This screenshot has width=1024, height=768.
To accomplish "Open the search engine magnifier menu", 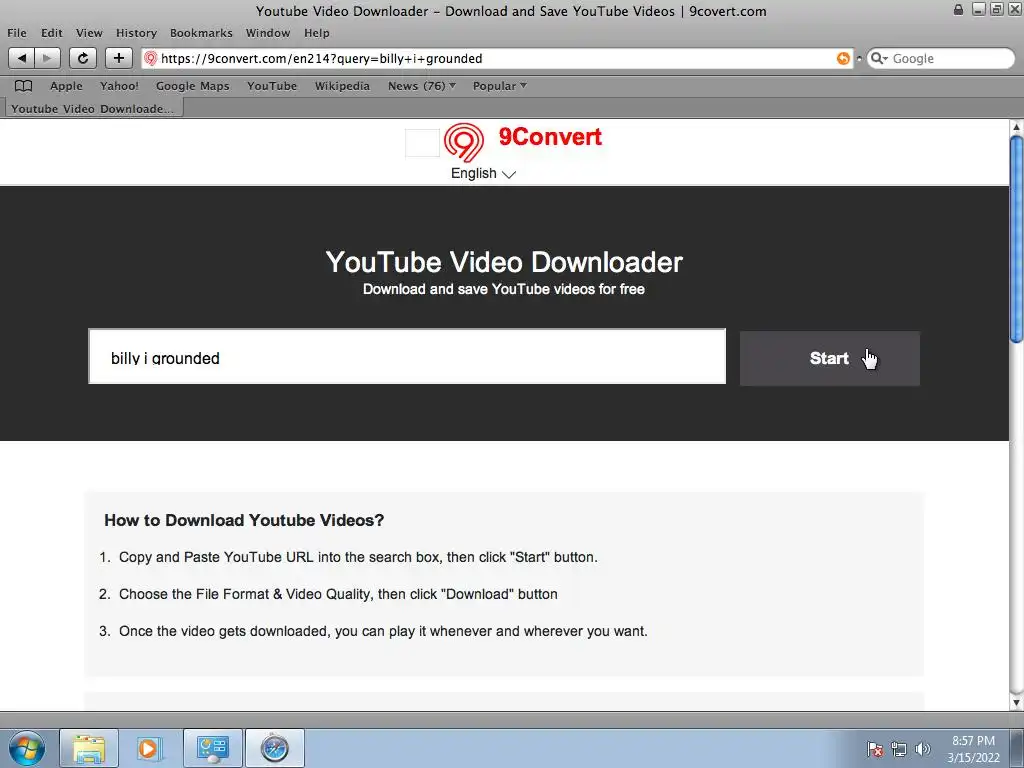I will [879, 58].
